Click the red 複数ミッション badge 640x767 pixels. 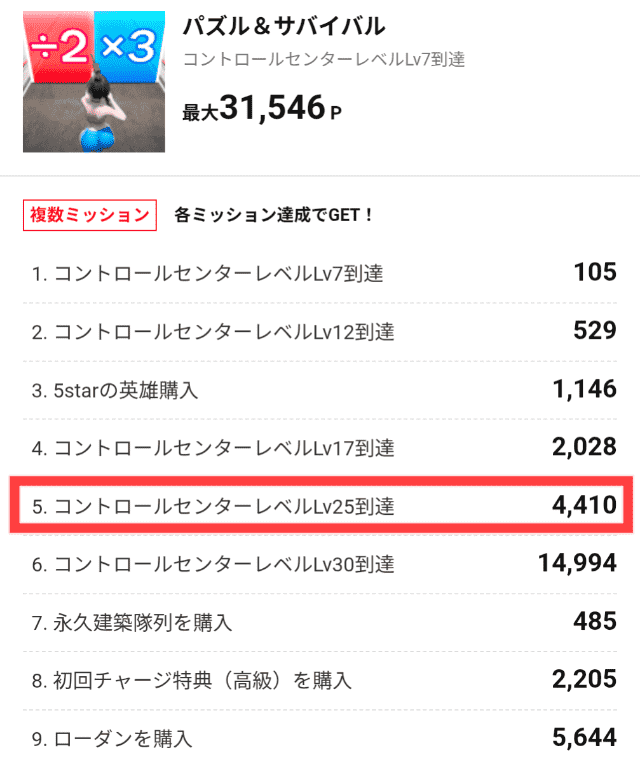pyautogui.click(x=90, y=215)
